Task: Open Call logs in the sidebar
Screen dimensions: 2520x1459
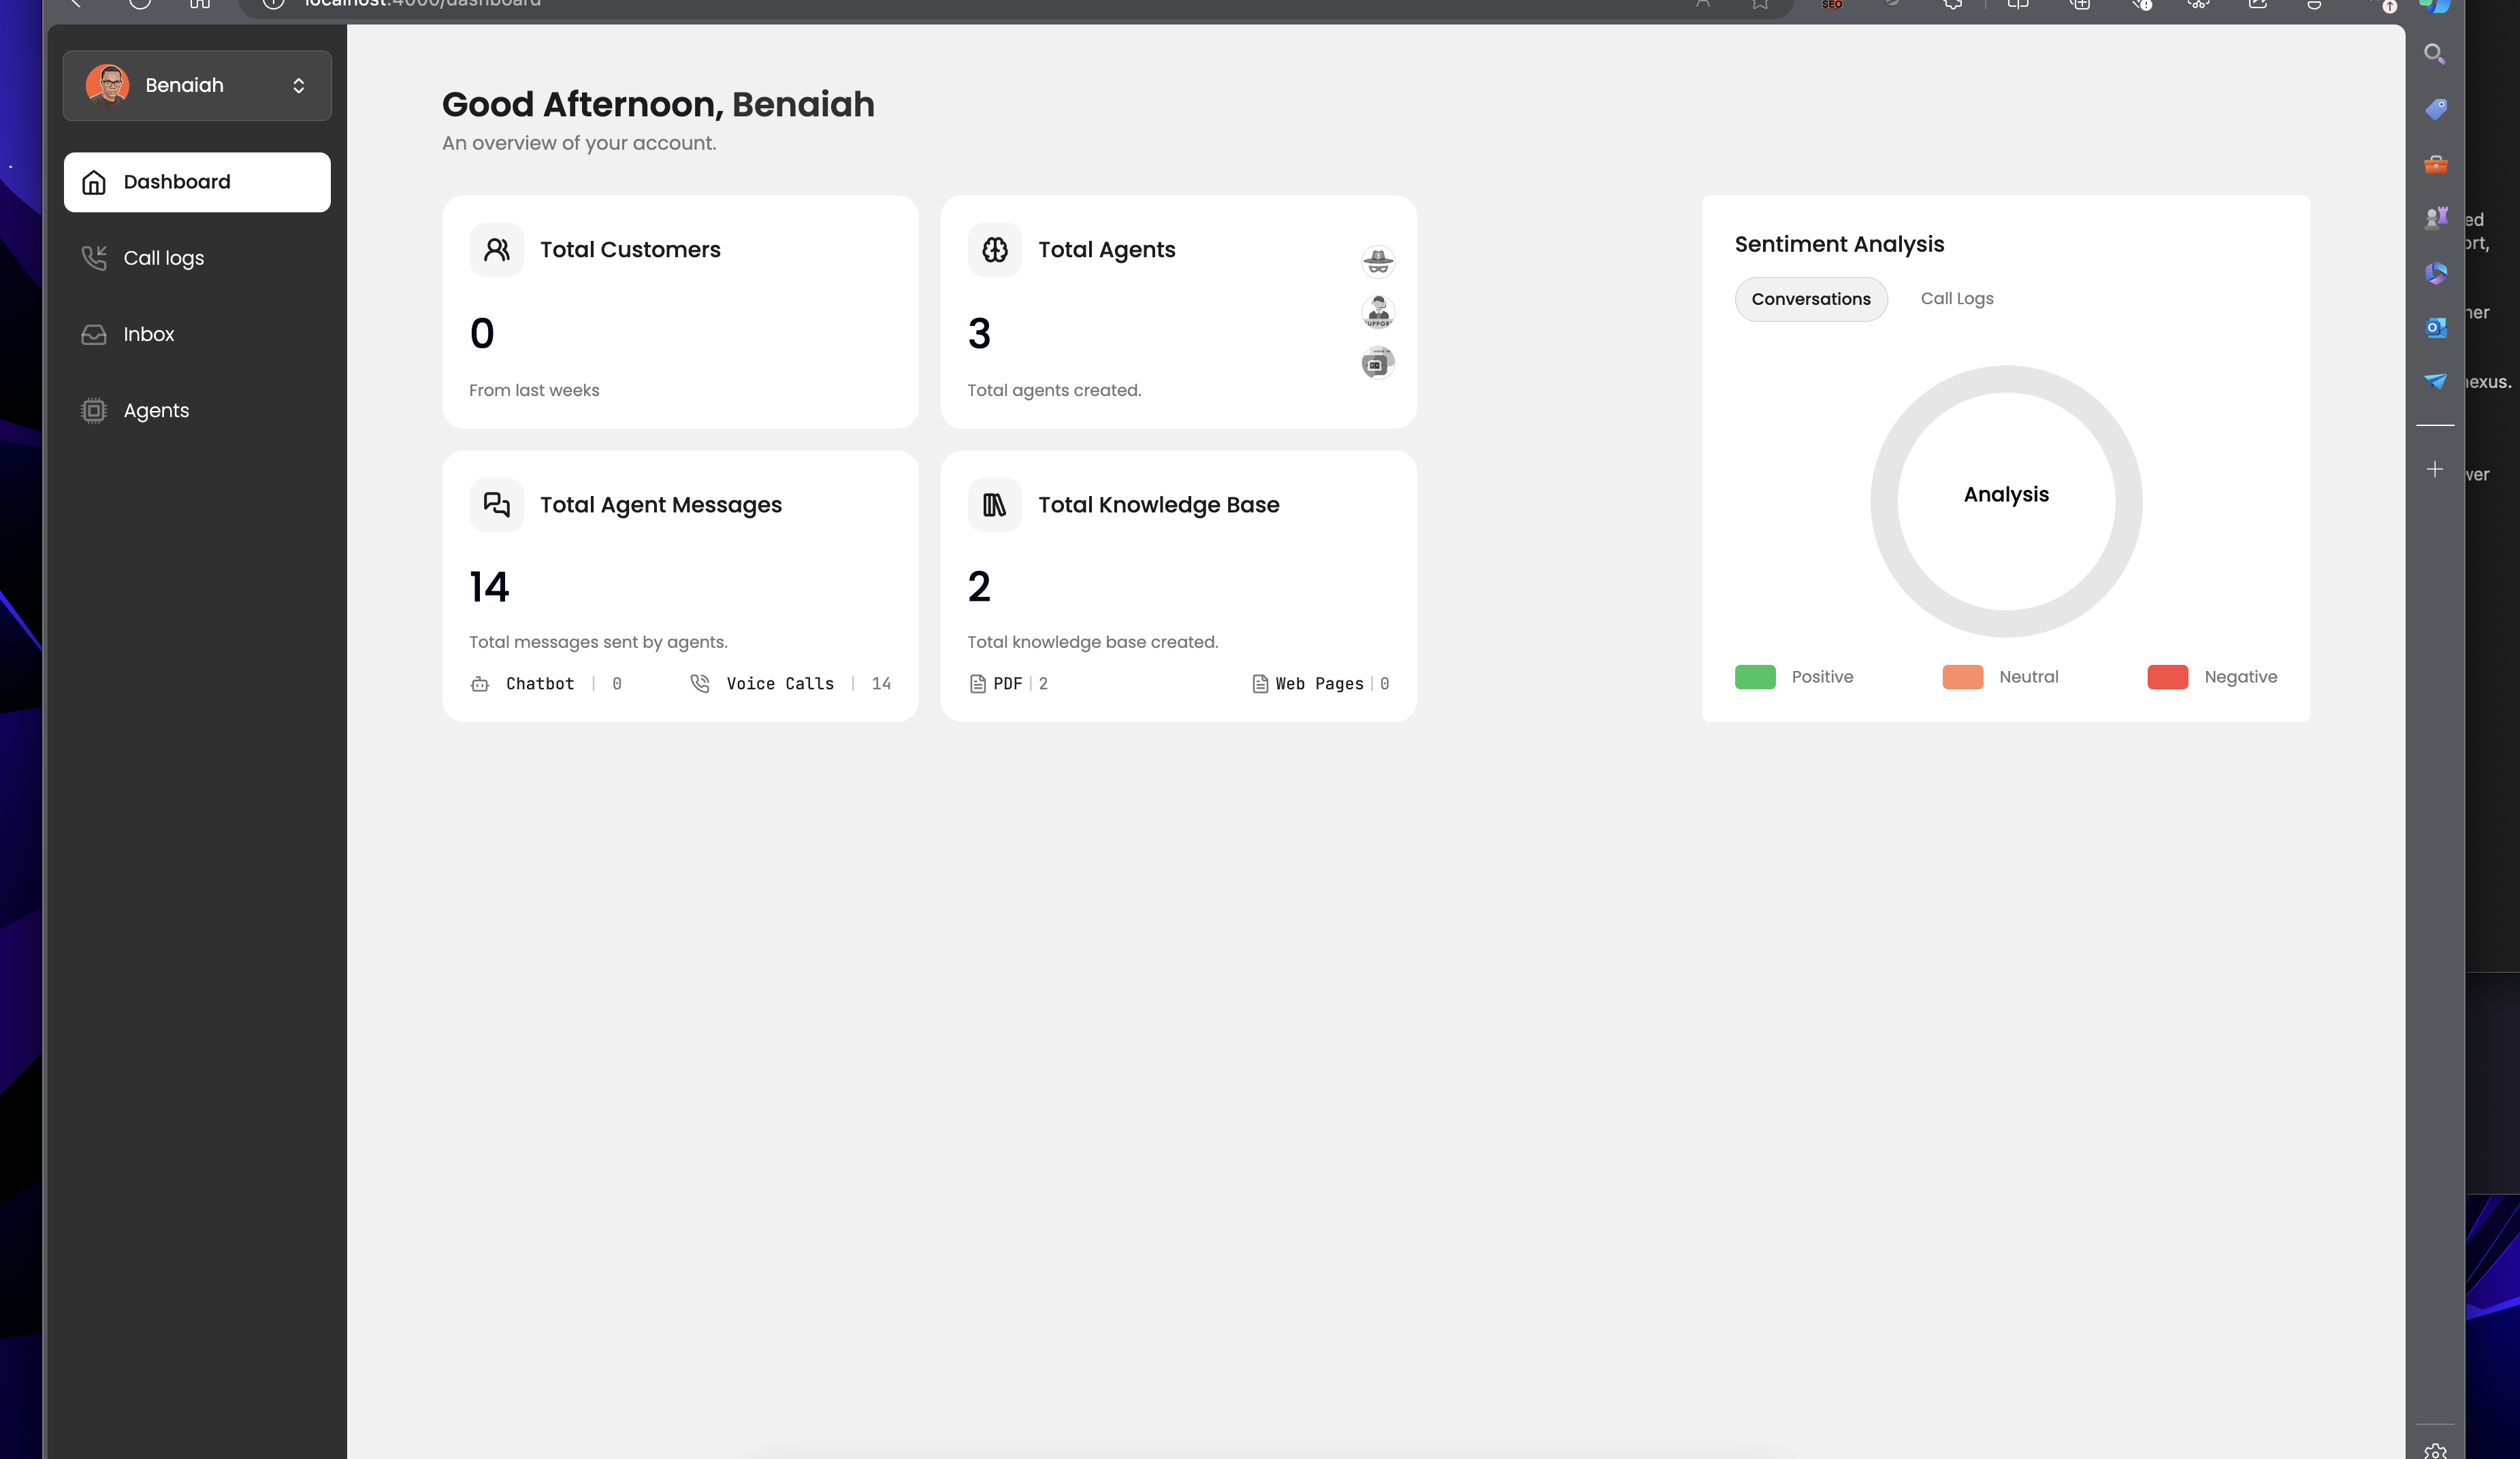Action: [x=163, y=258]
